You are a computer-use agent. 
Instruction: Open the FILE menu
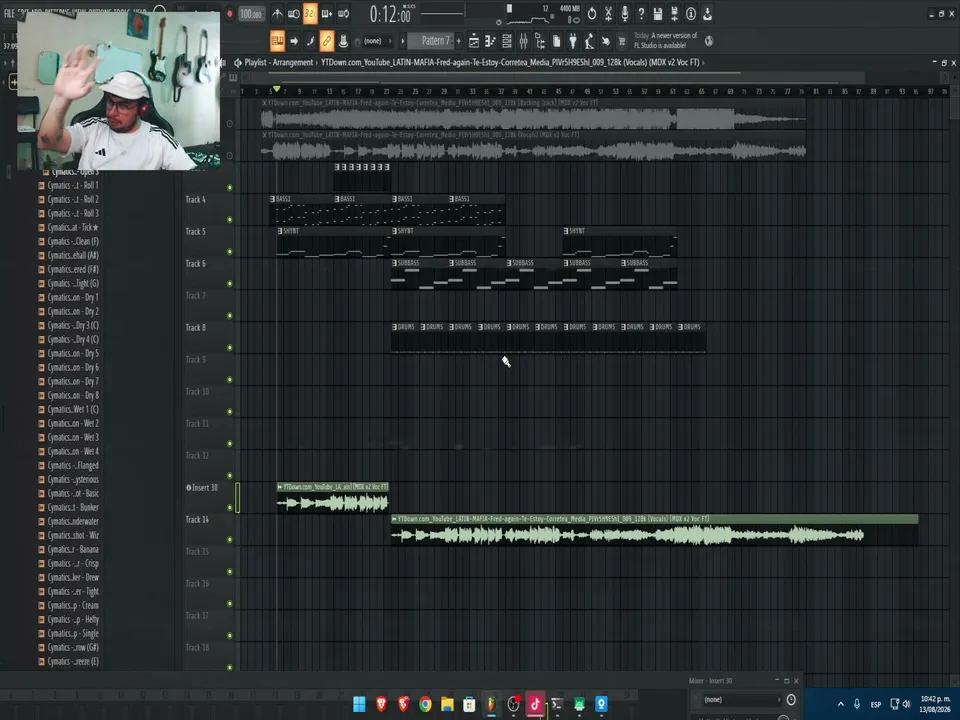9,12
